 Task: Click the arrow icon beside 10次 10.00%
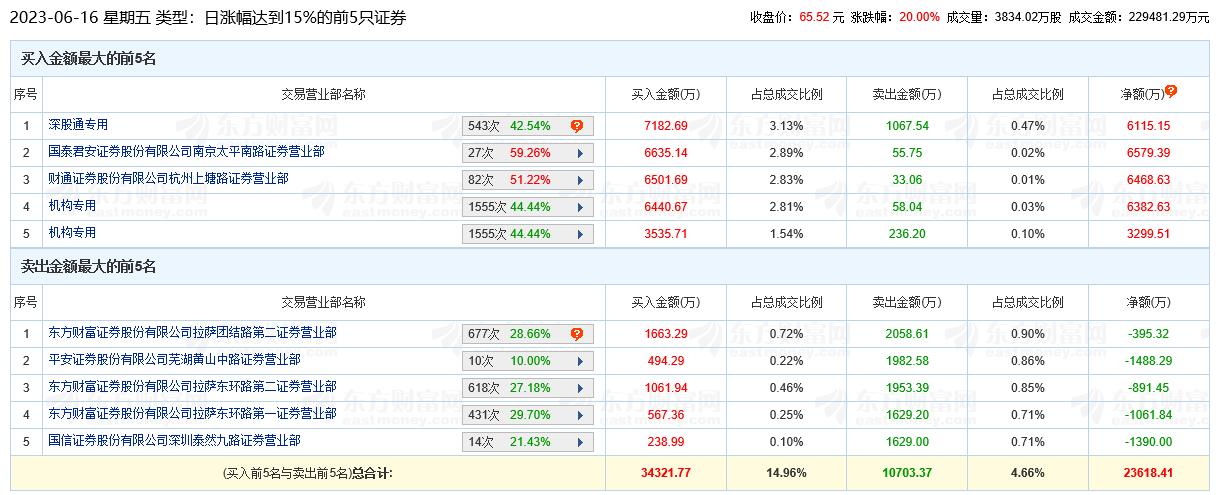pos(578,361)
